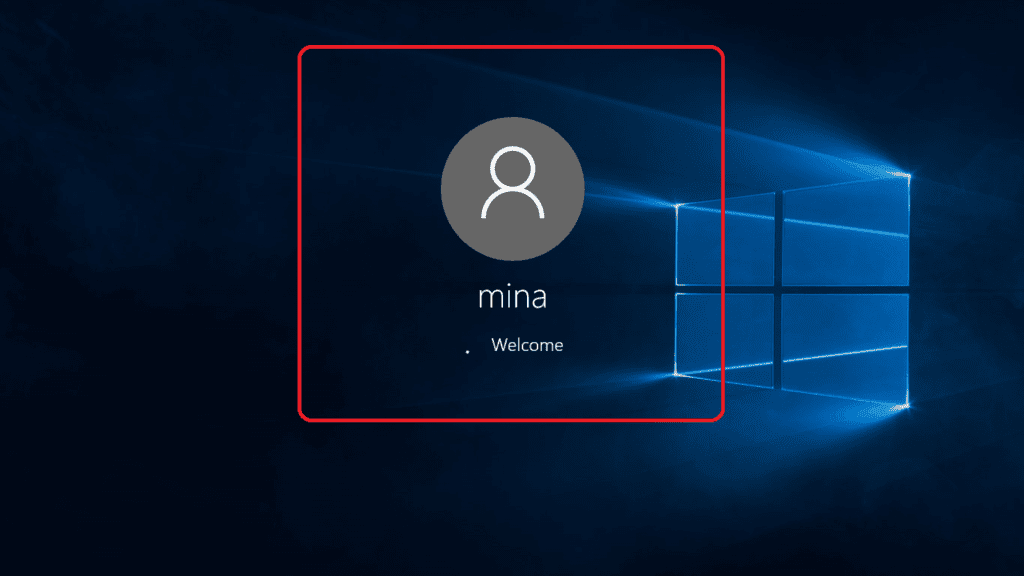Click the lower-right pane of Windows logo
The height and width of the screenshot is (576, 1024).
pos(846,343)
